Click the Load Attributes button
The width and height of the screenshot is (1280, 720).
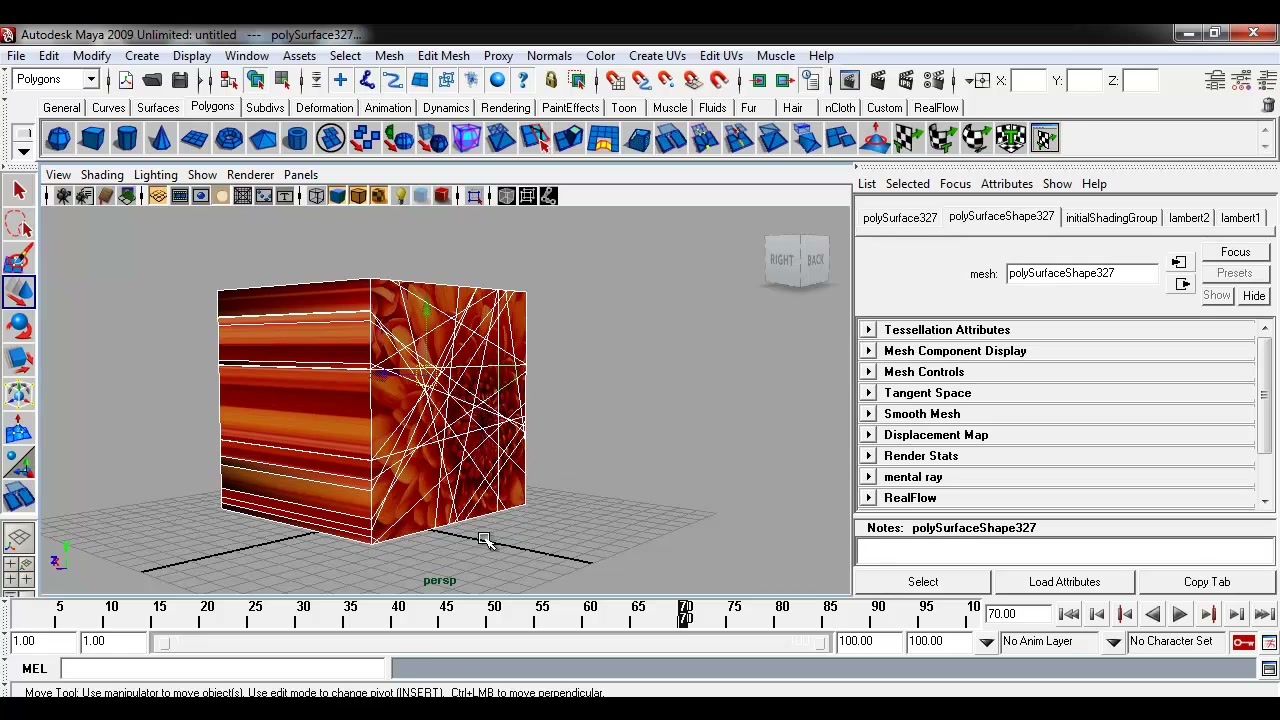1064,582
